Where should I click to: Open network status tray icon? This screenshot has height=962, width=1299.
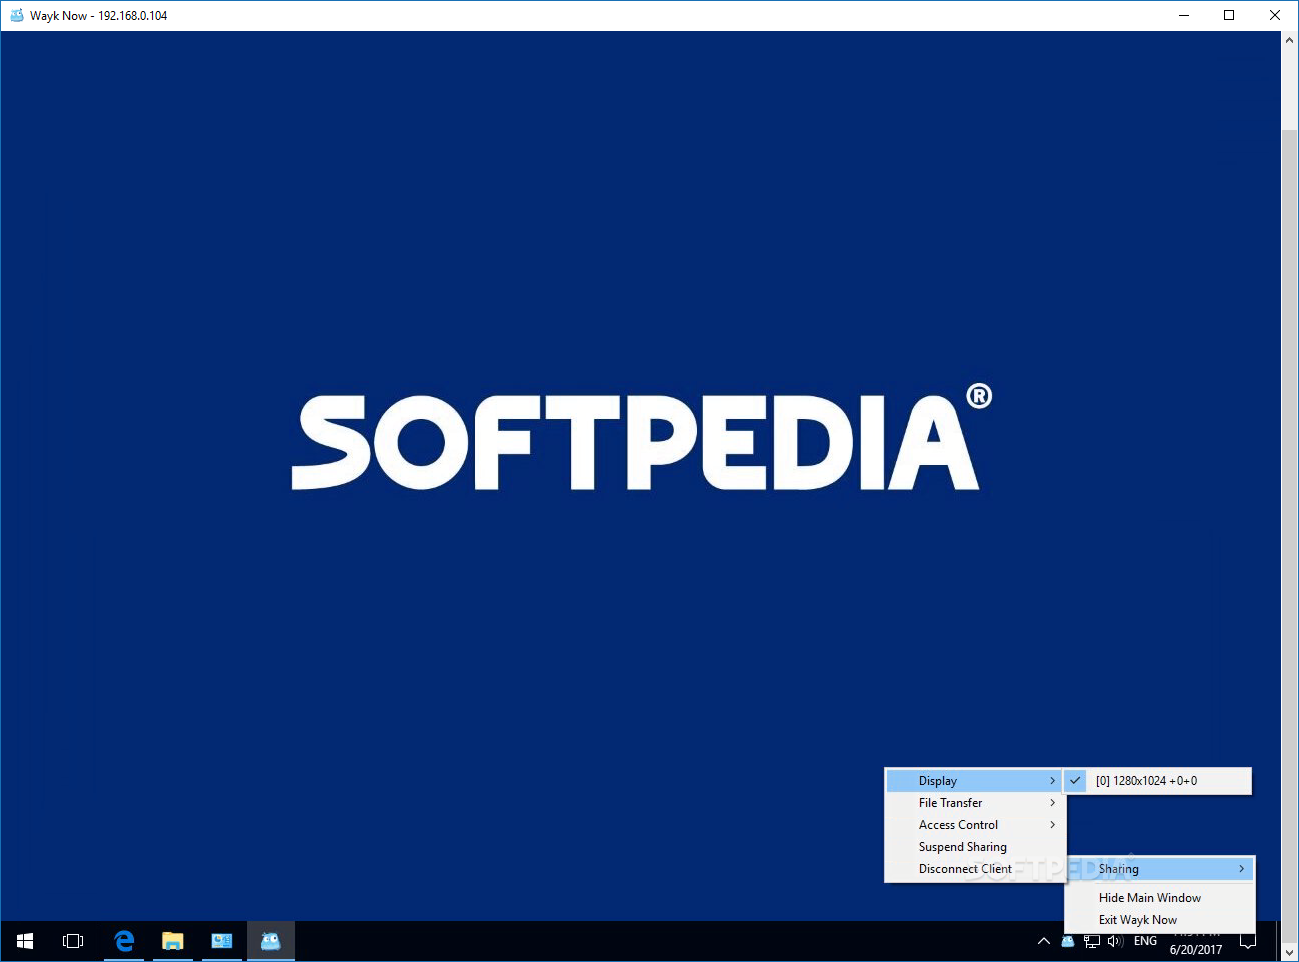click(x=1092, y=941)
